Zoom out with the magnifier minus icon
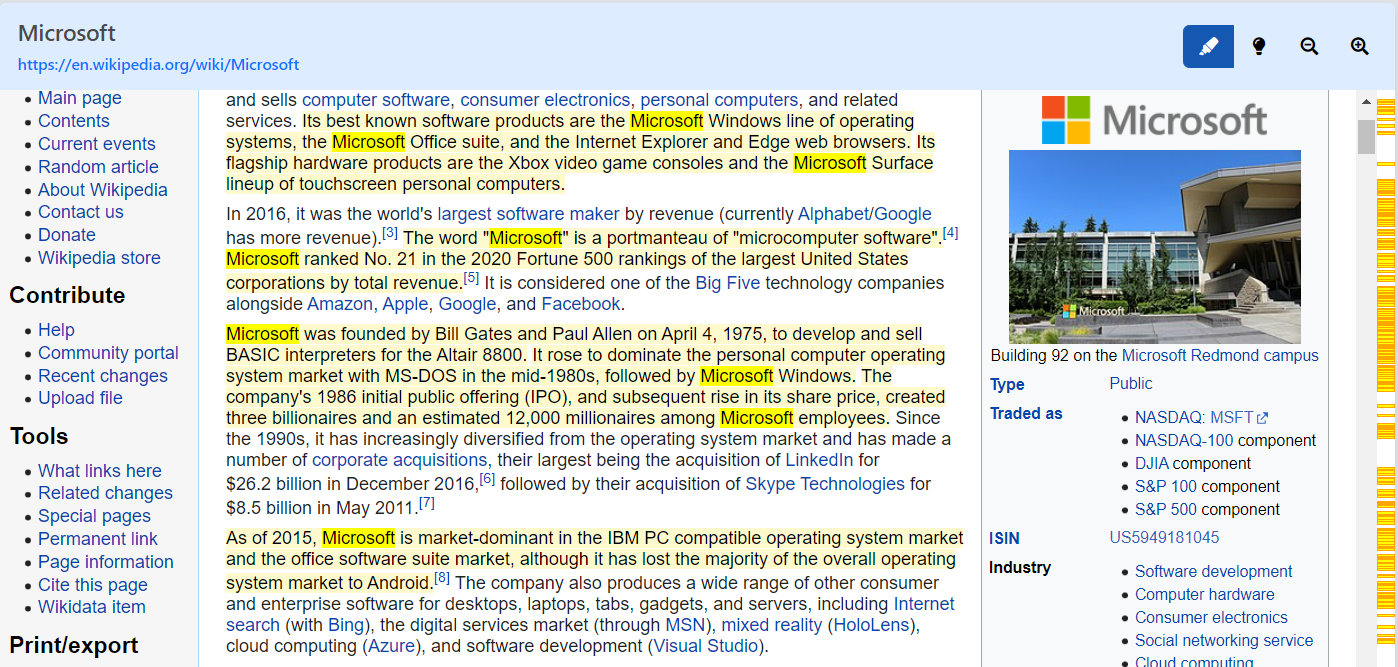 [1309, 47]
